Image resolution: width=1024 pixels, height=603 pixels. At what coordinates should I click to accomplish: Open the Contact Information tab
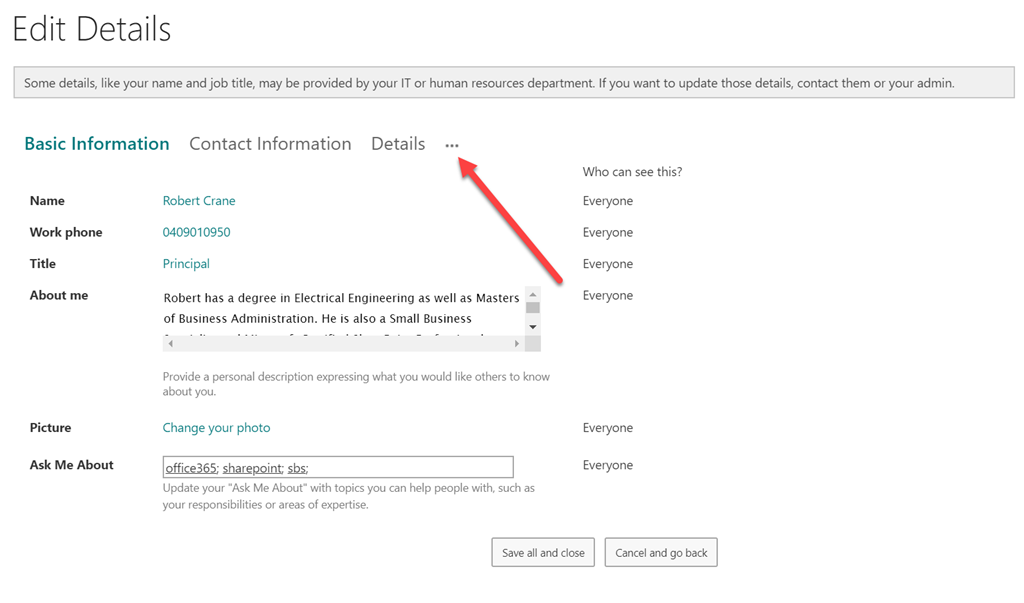coord(270,144)
